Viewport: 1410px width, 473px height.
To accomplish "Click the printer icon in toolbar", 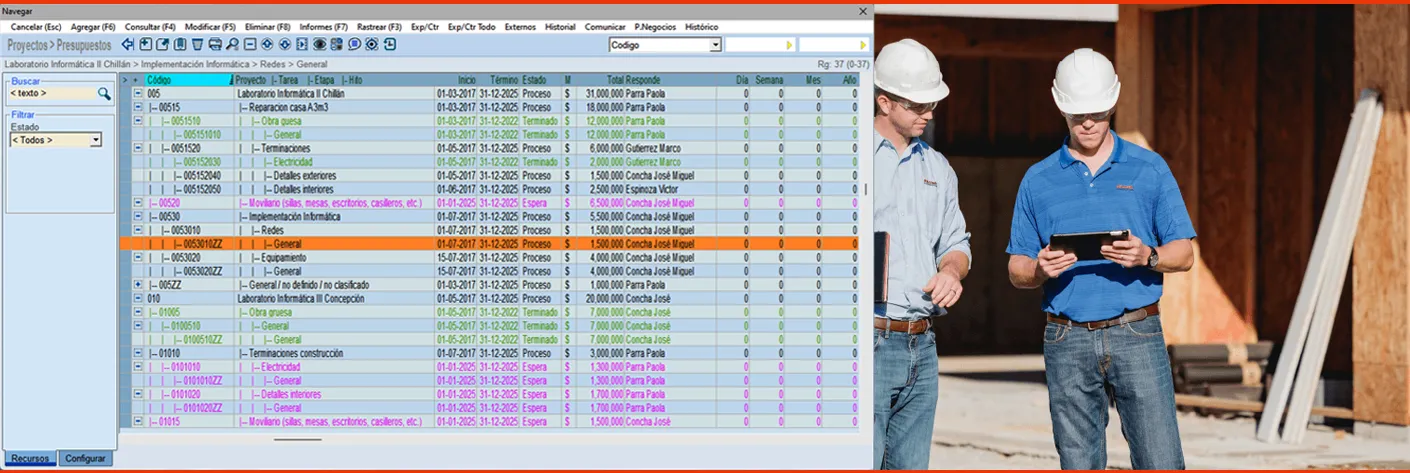I will click(215, 45).
